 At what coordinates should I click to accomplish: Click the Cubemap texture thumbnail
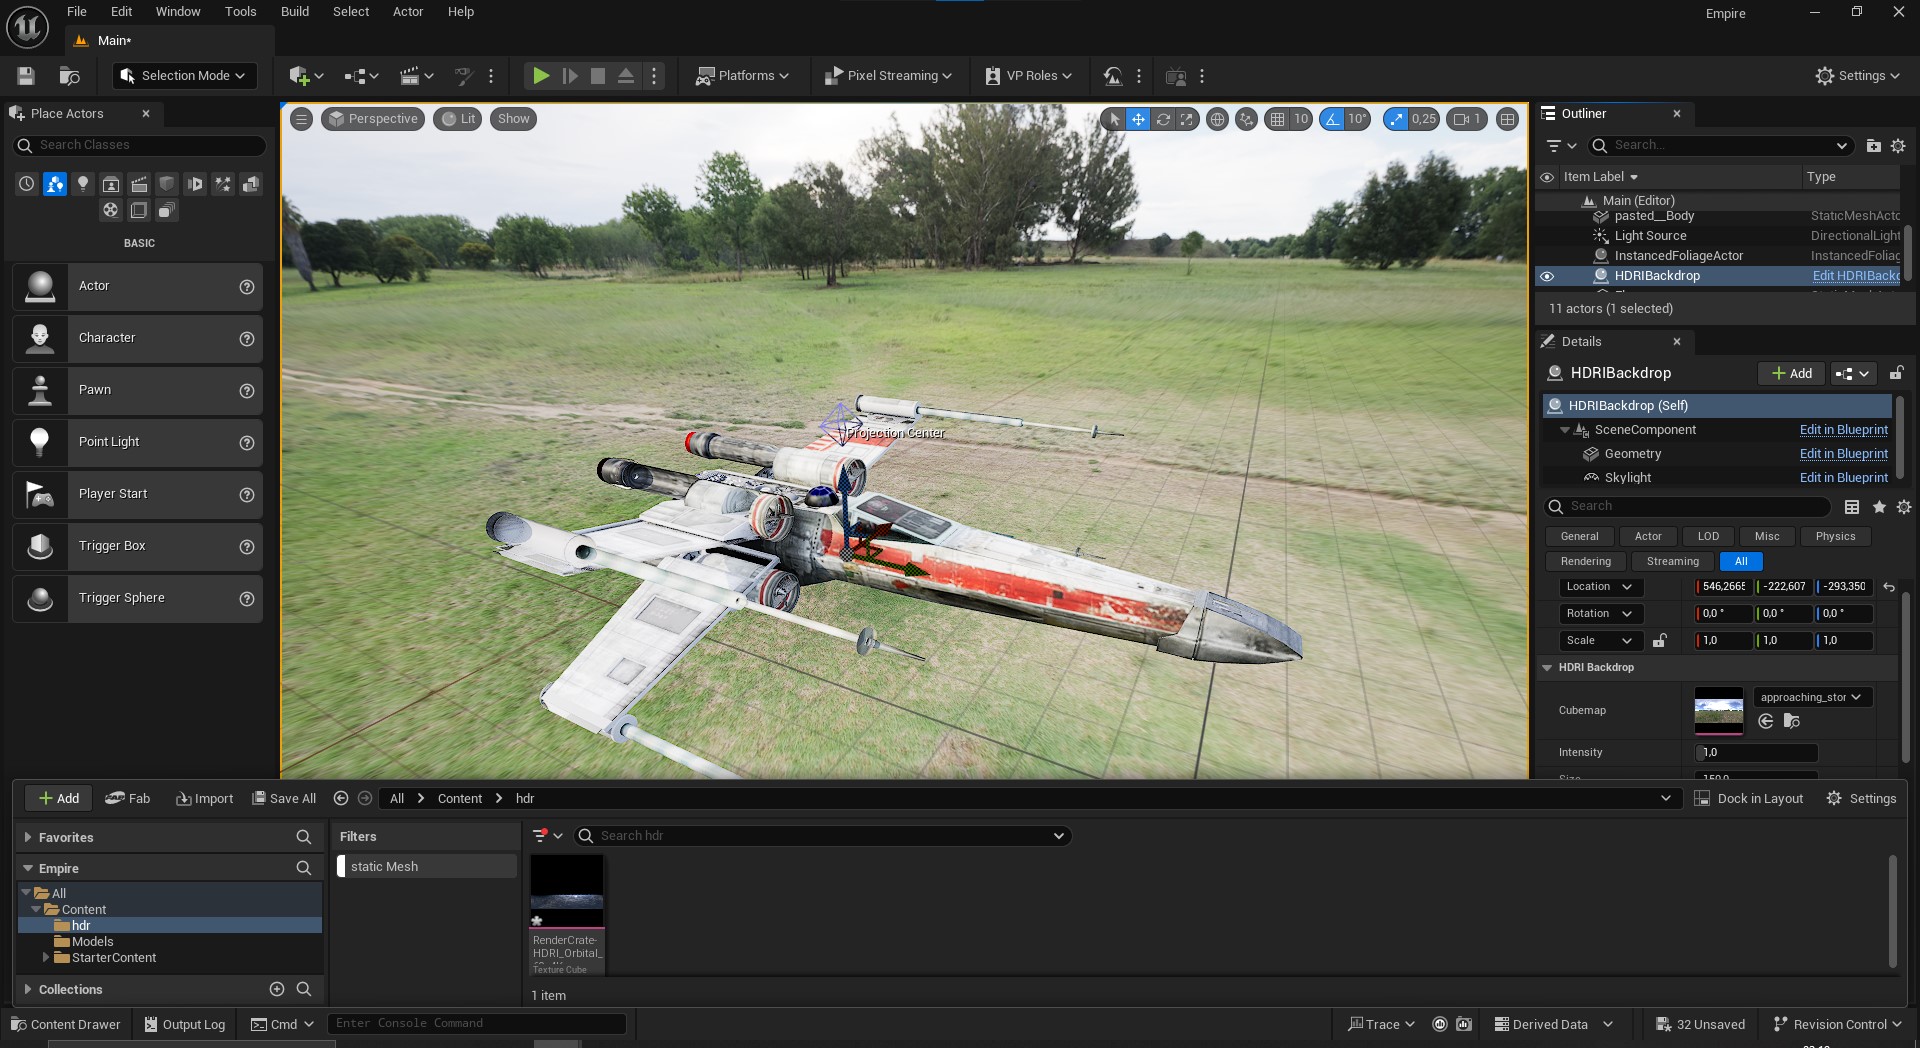(x=1718, y=711)
